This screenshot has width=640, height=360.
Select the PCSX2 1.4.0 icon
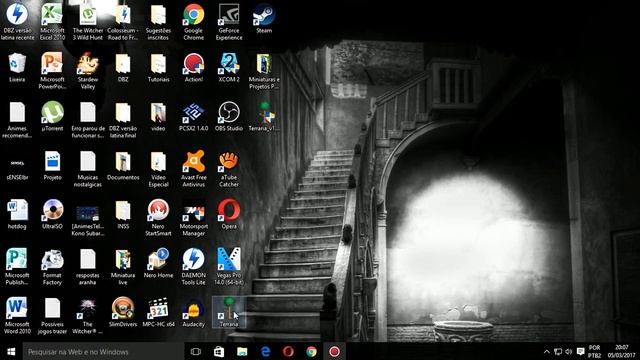(x=193, y=117)
